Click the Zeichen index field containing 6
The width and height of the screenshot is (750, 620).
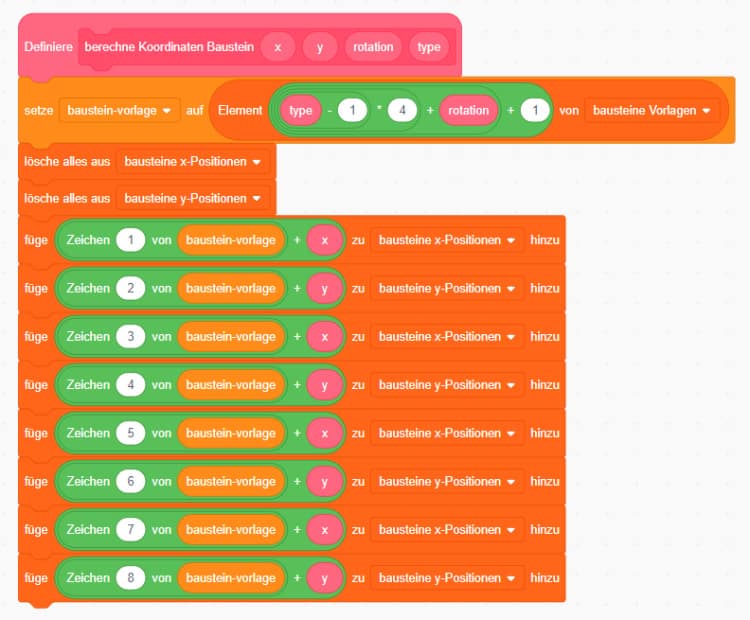coord(131,482)
